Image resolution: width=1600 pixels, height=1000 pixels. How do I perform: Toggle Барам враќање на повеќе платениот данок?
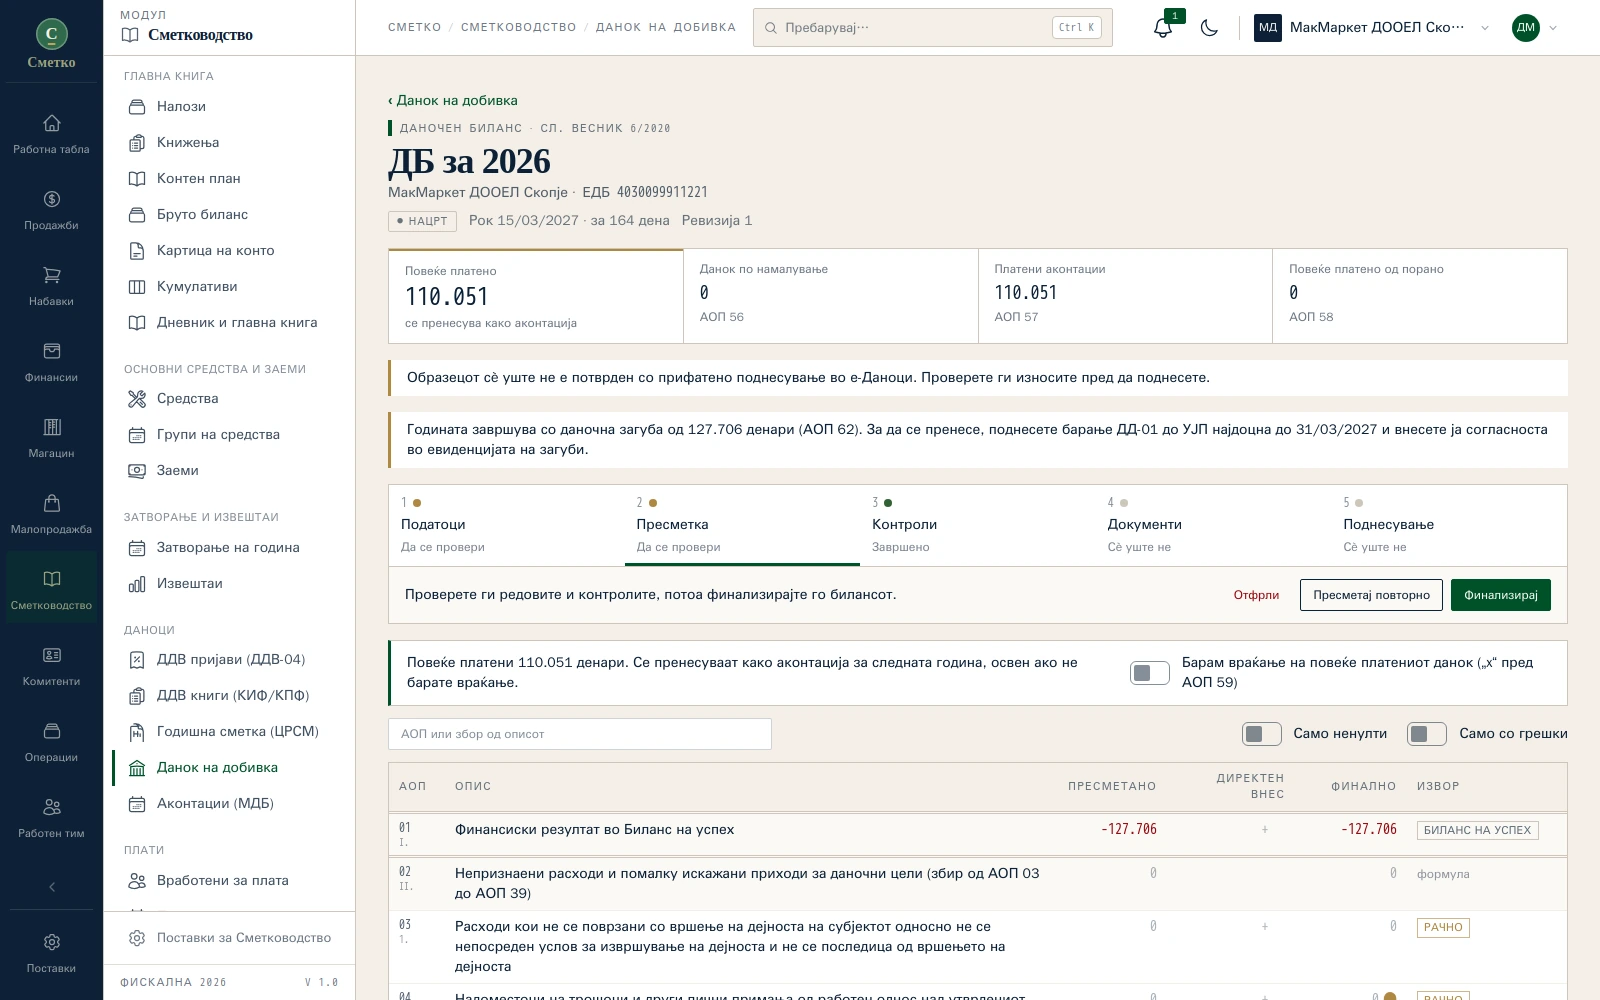click(1149, 673)
